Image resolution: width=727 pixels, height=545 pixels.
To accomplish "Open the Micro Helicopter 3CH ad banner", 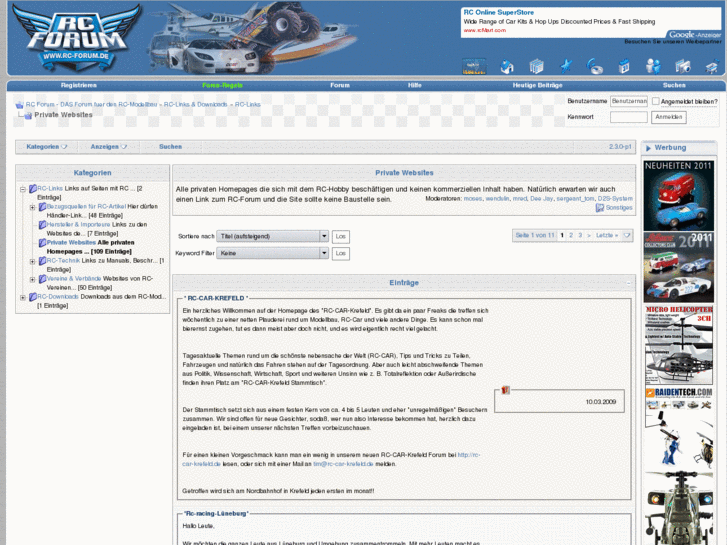I will point(678,345).
